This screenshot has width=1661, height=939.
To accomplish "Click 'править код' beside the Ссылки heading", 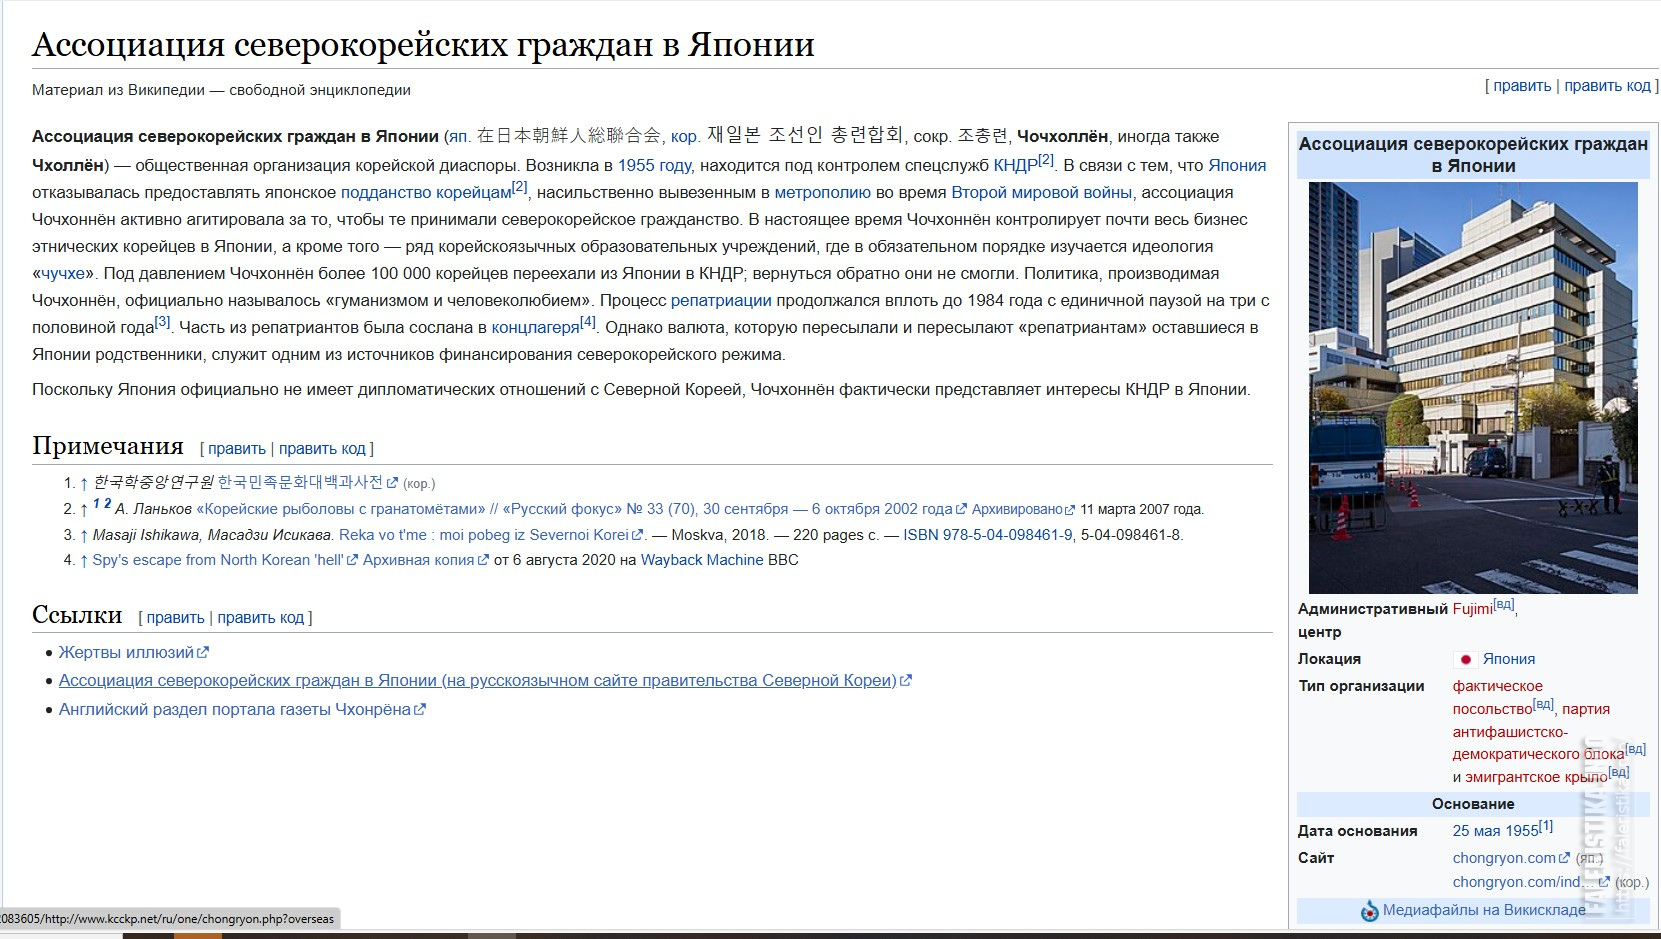I will [x=261, y=618].
